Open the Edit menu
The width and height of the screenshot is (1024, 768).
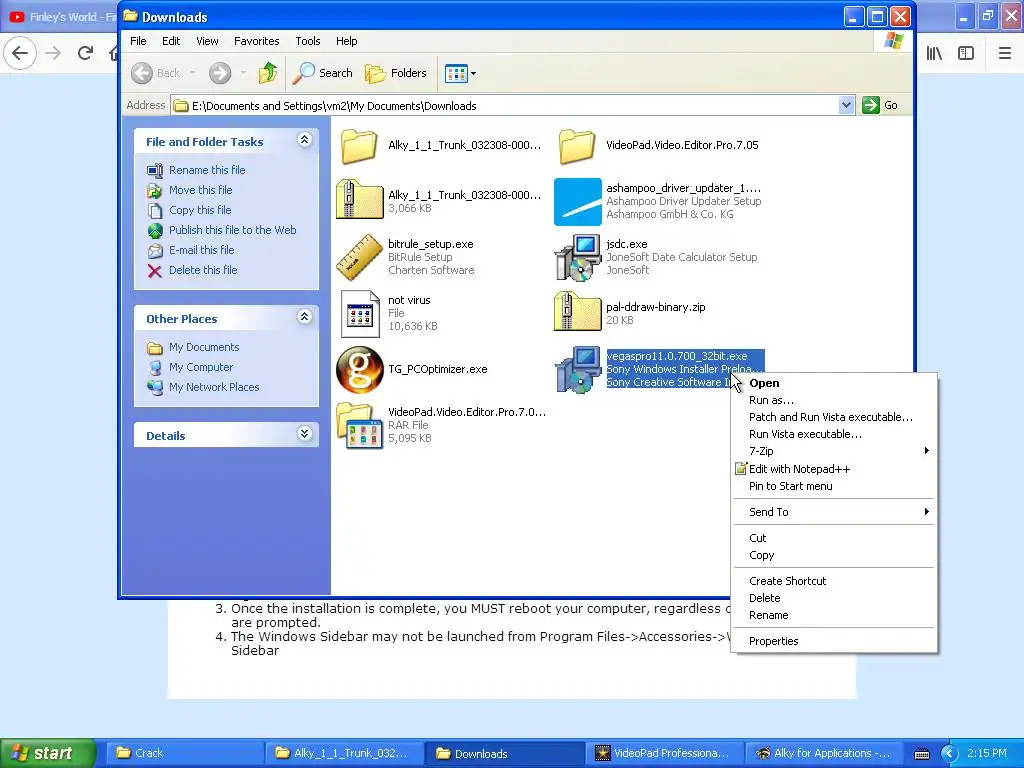point(171,41)
